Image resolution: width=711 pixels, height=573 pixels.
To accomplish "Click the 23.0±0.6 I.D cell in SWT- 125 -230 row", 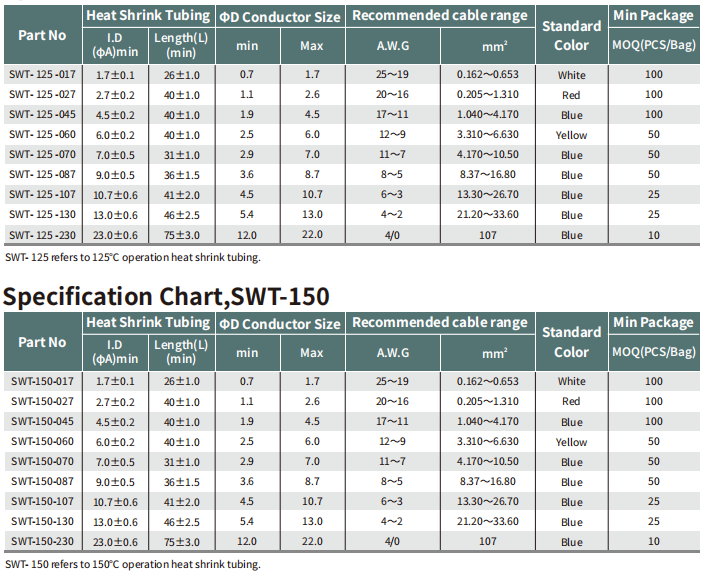I will (x=115, y=235).
